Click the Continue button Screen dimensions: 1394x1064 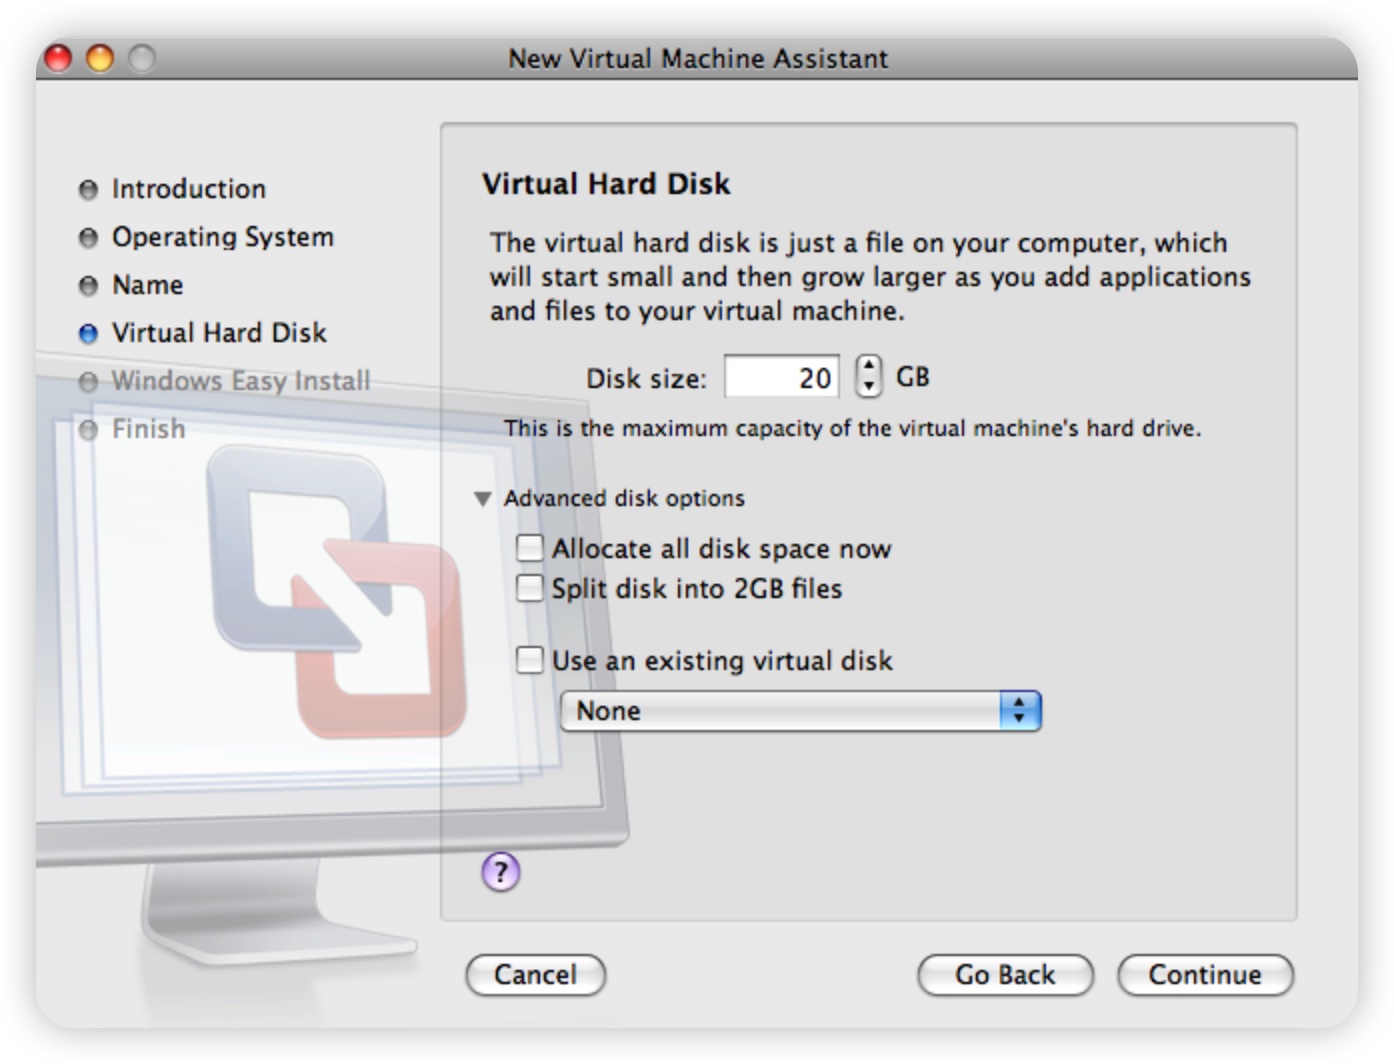1205,974
